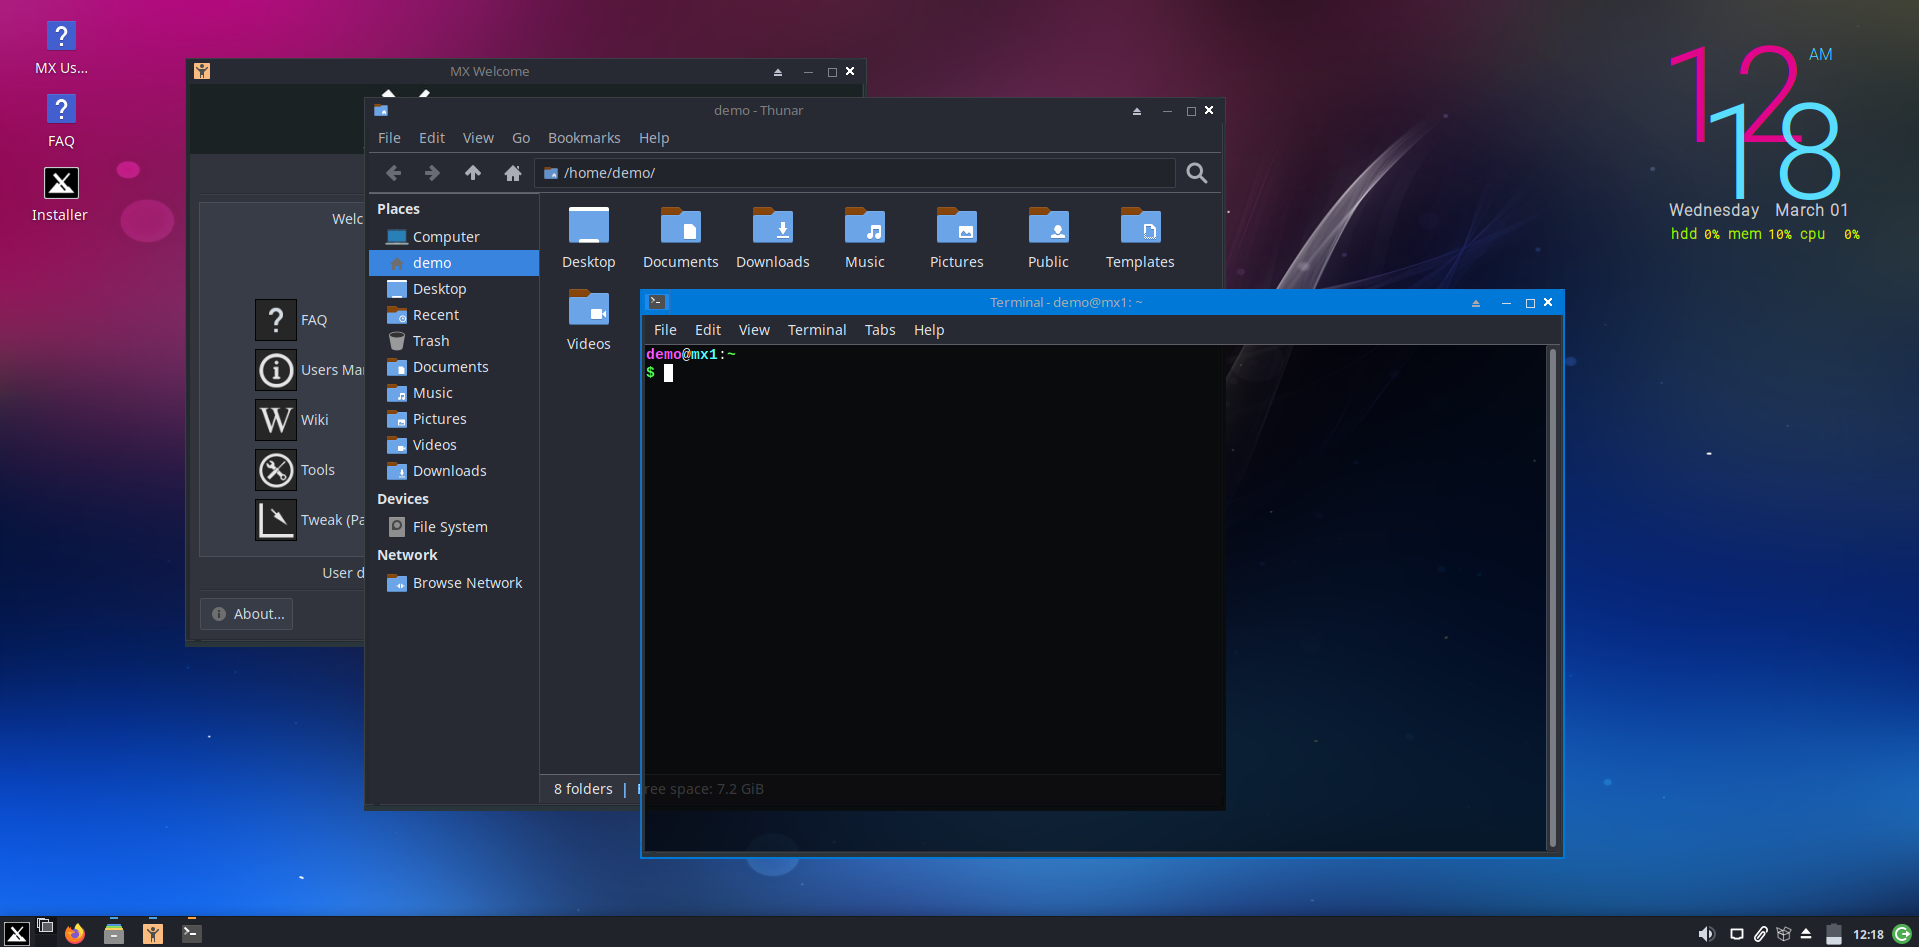Go forward in Thunar toolbar

click(x=432, y=173)
